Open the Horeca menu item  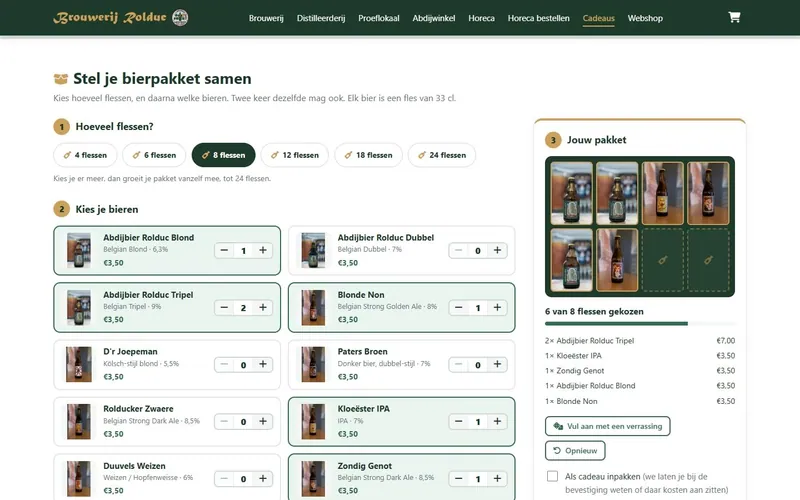pyautogui.click(x=481, y=18)
